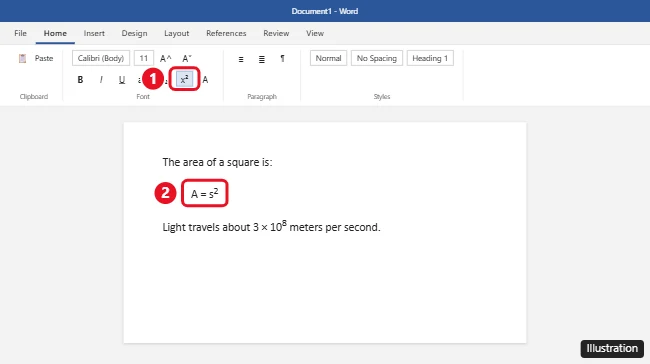
Task: Open the View tab
Action: click(x=315, y=33)
